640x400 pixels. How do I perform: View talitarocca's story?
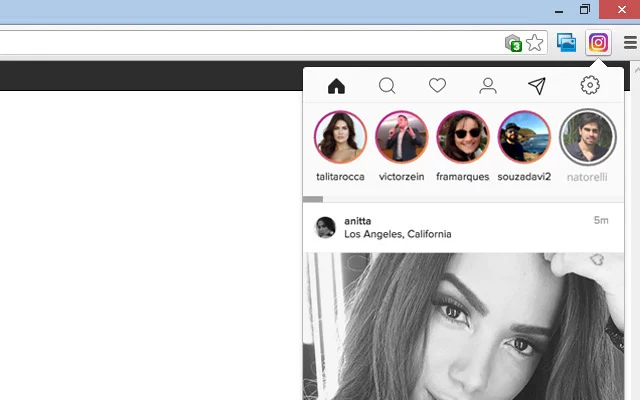click(x=340, y=137)
